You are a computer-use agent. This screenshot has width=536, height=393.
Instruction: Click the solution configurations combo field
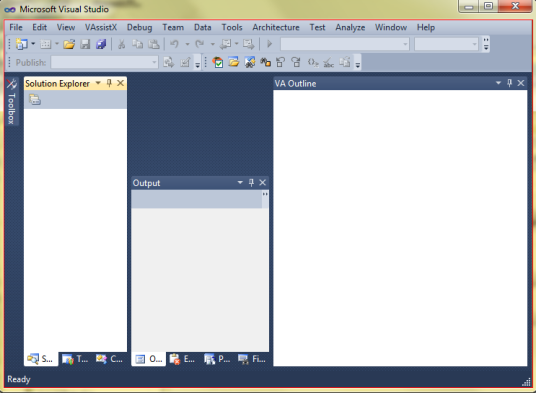tap(345, 44)
